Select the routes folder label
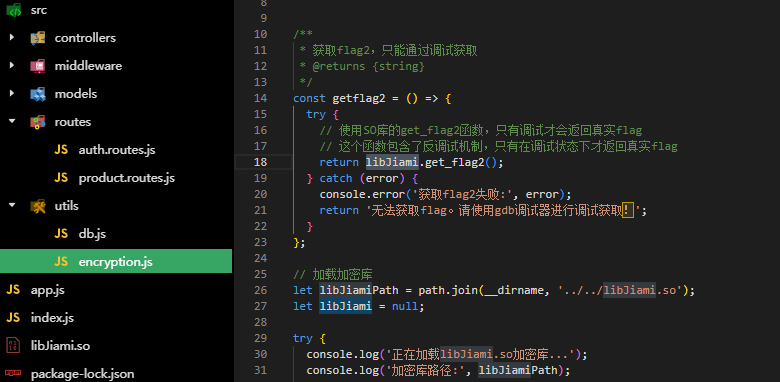This screenshot has height=382, width=780. tap(73, 121)
